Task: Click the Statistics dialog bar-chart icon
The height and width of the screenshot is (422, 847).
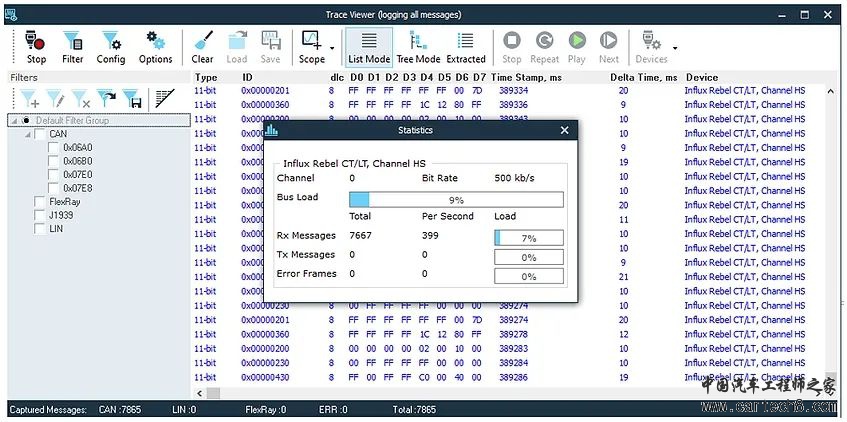Action: 272,130
